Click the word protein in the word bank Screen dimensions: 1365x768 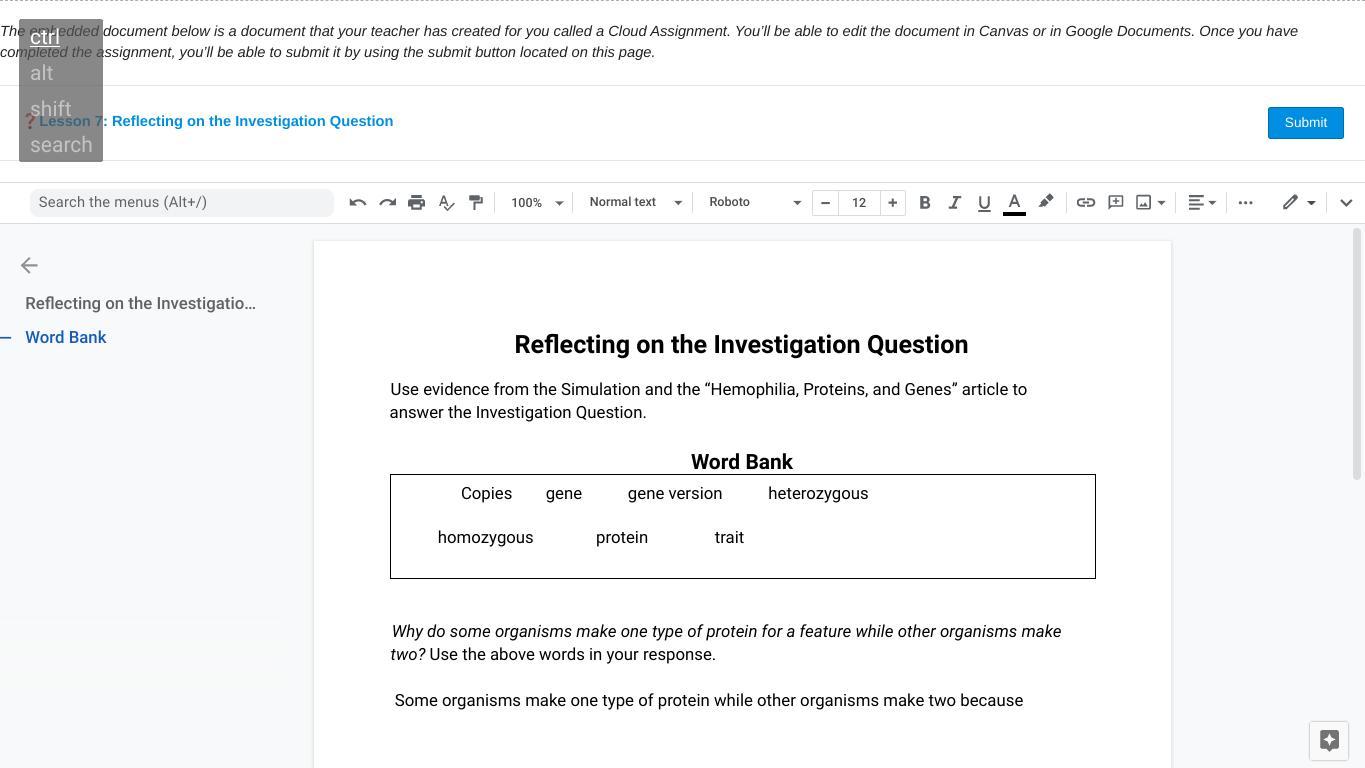[622, 537]
